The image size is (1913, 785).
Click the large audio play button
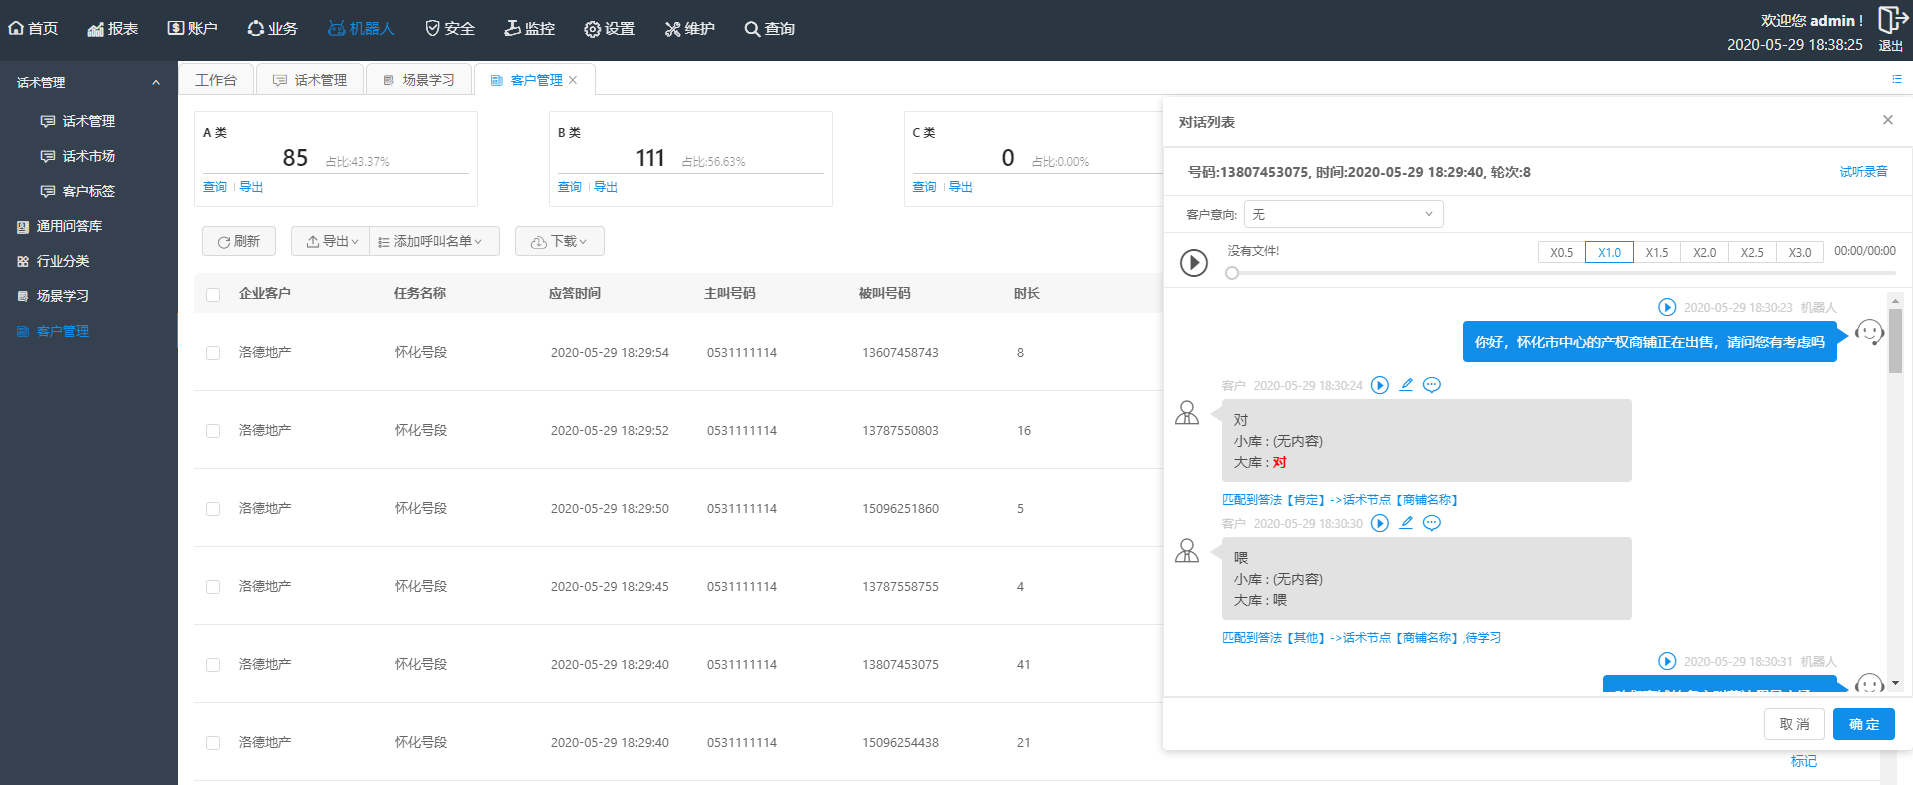pos(1193,263)
